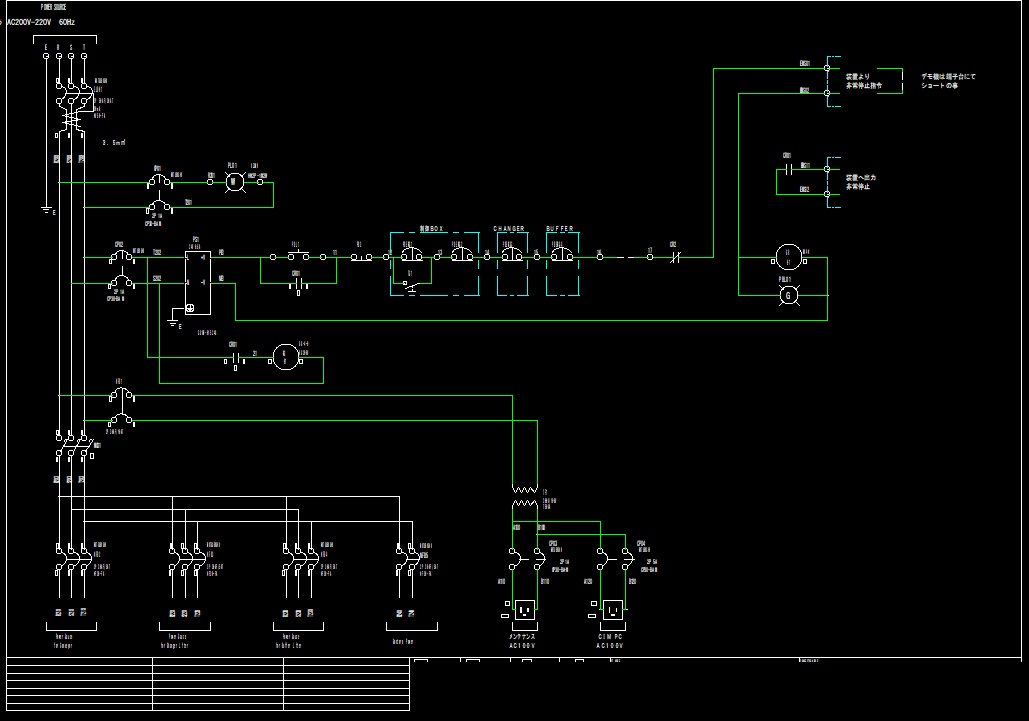Viewport: 1029px width, 721px height.
Task: Select the W pilot lamp symbol
Action: pos(234,181)
